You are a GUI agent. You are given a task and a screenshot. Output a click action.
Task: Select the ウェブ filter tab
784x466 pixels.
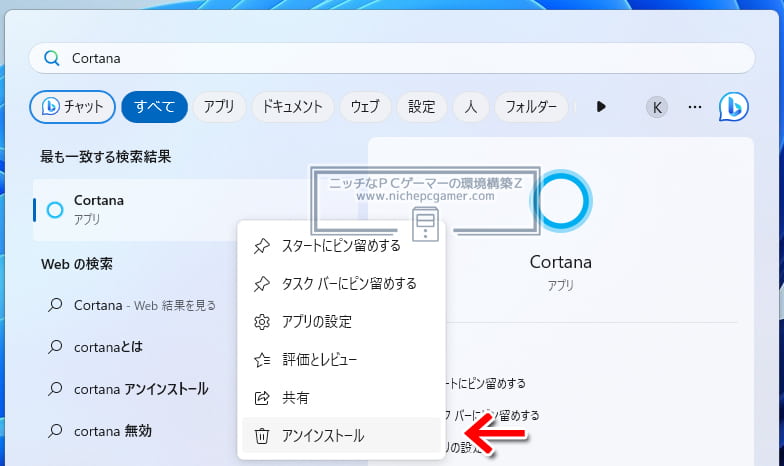pos(365,106)
